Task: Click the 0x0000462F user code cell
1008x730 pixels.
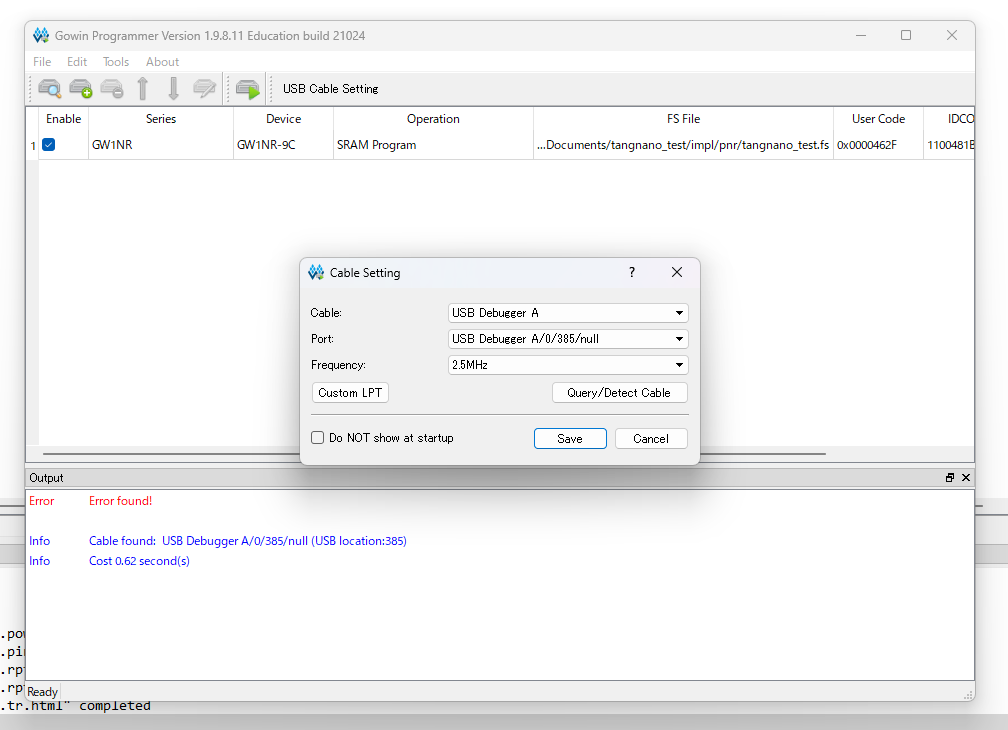Action: (878, 145)
